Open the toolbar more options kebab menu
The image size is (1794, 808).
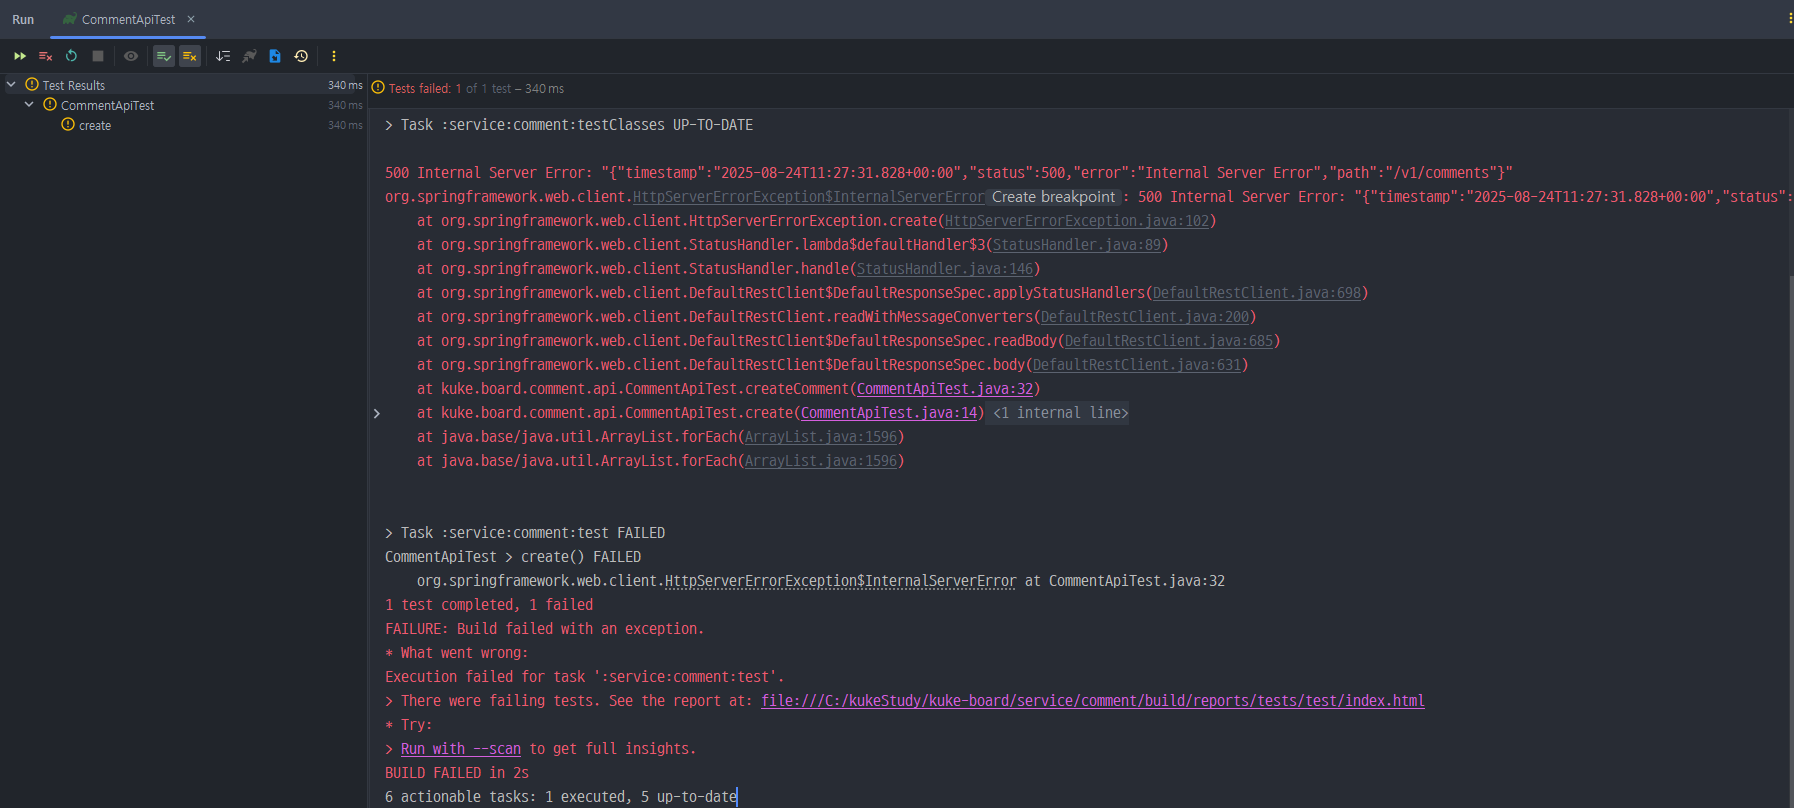point(334,56)
